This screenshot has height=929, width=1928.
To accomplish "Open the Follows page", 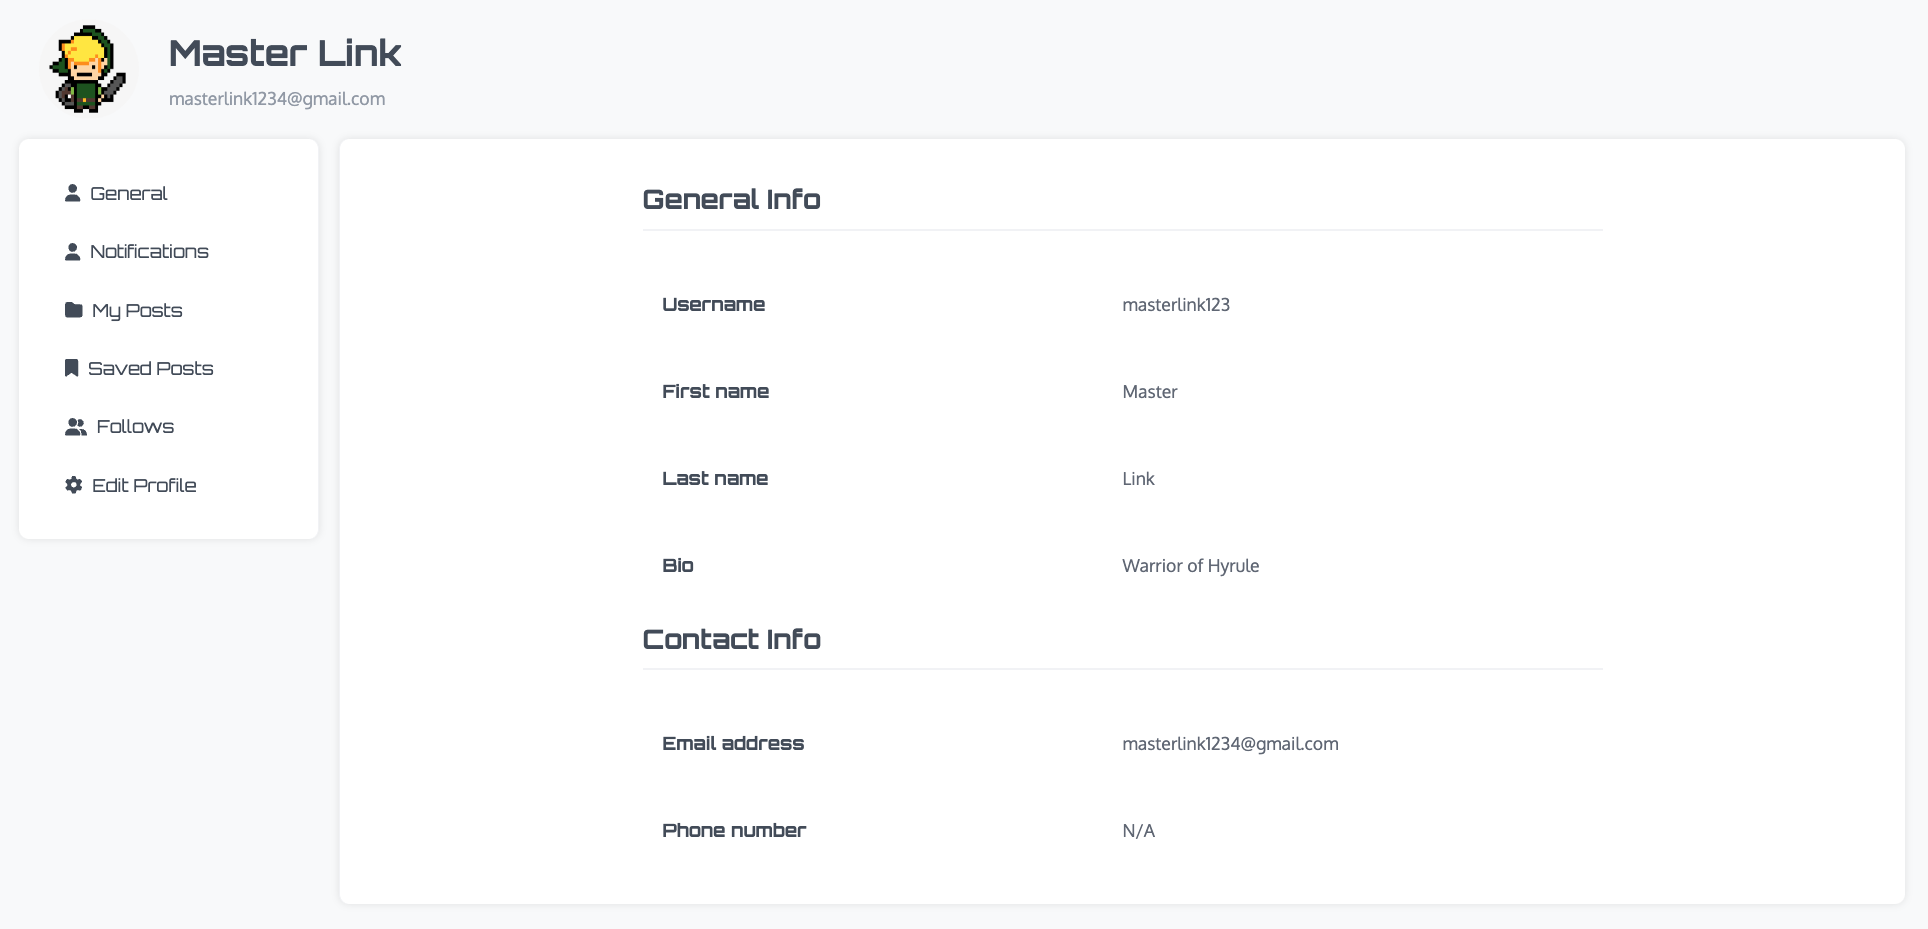I will pyautogui.click(x=135, y=427).
